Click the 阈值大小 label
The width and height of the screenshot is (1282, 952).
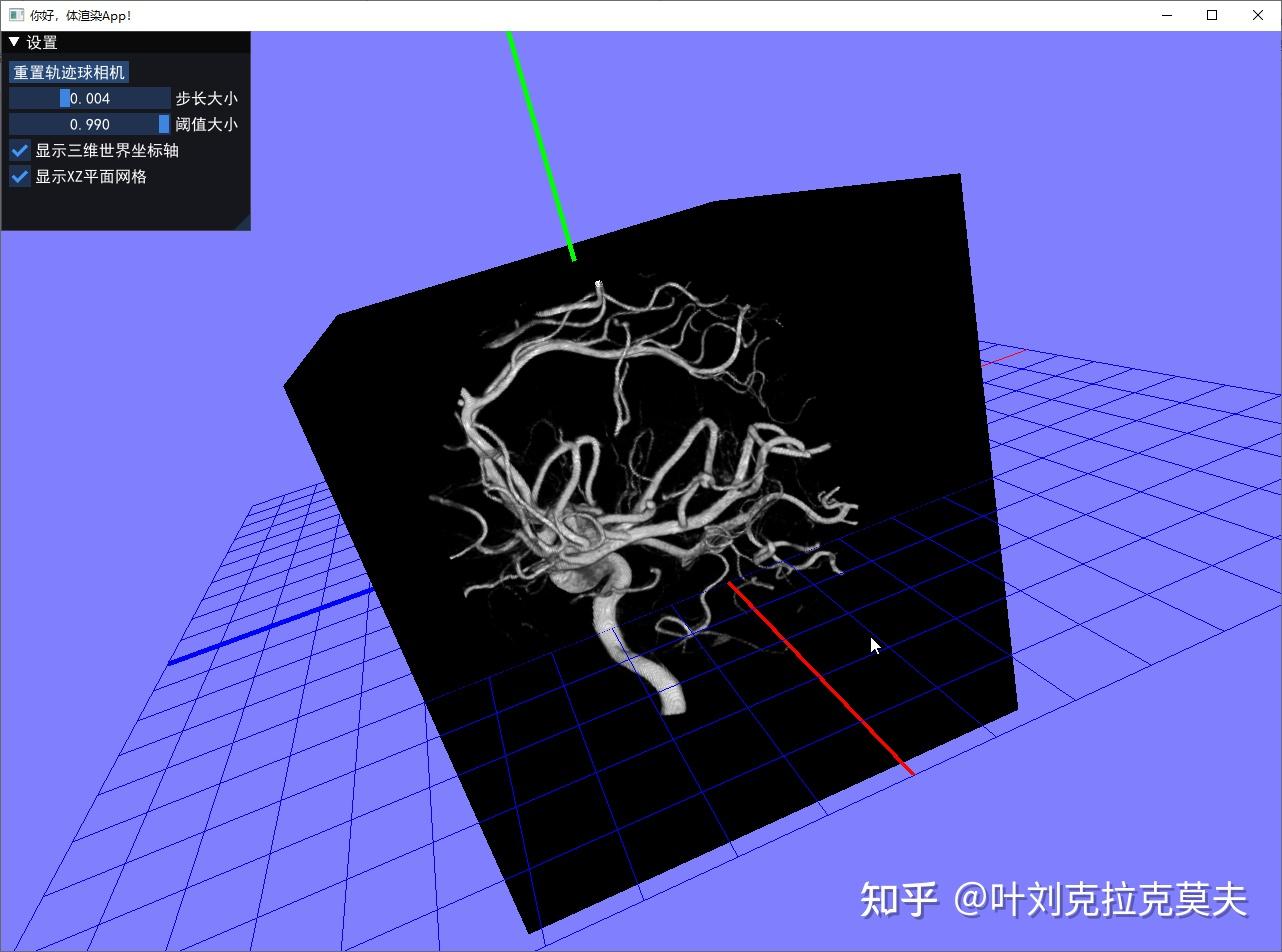pyautogui.click(x=207, y=124)
